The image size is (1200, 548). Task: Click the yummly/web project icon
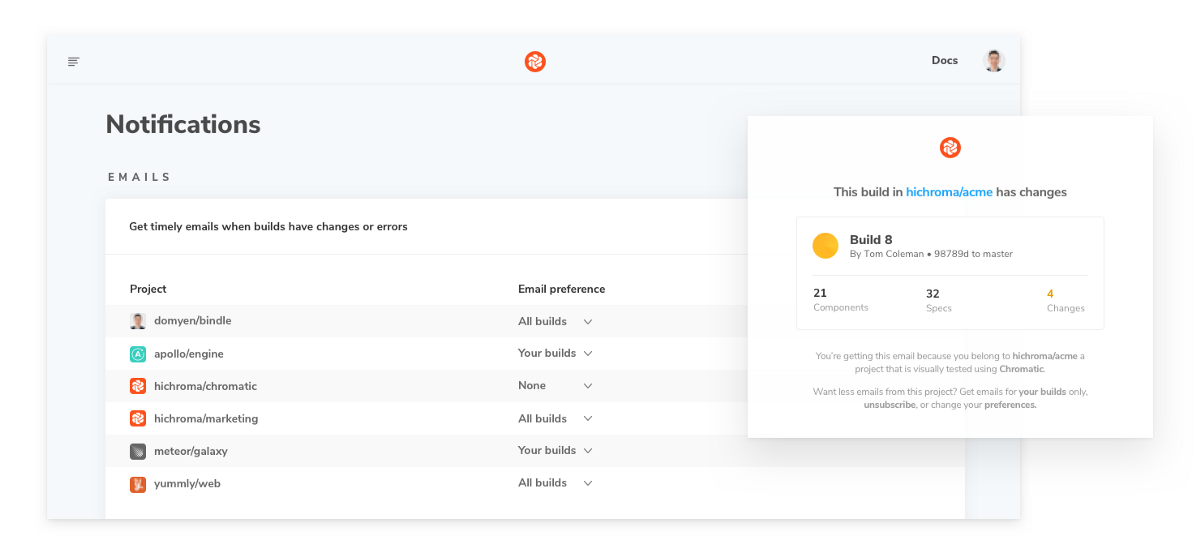[138, 484]
